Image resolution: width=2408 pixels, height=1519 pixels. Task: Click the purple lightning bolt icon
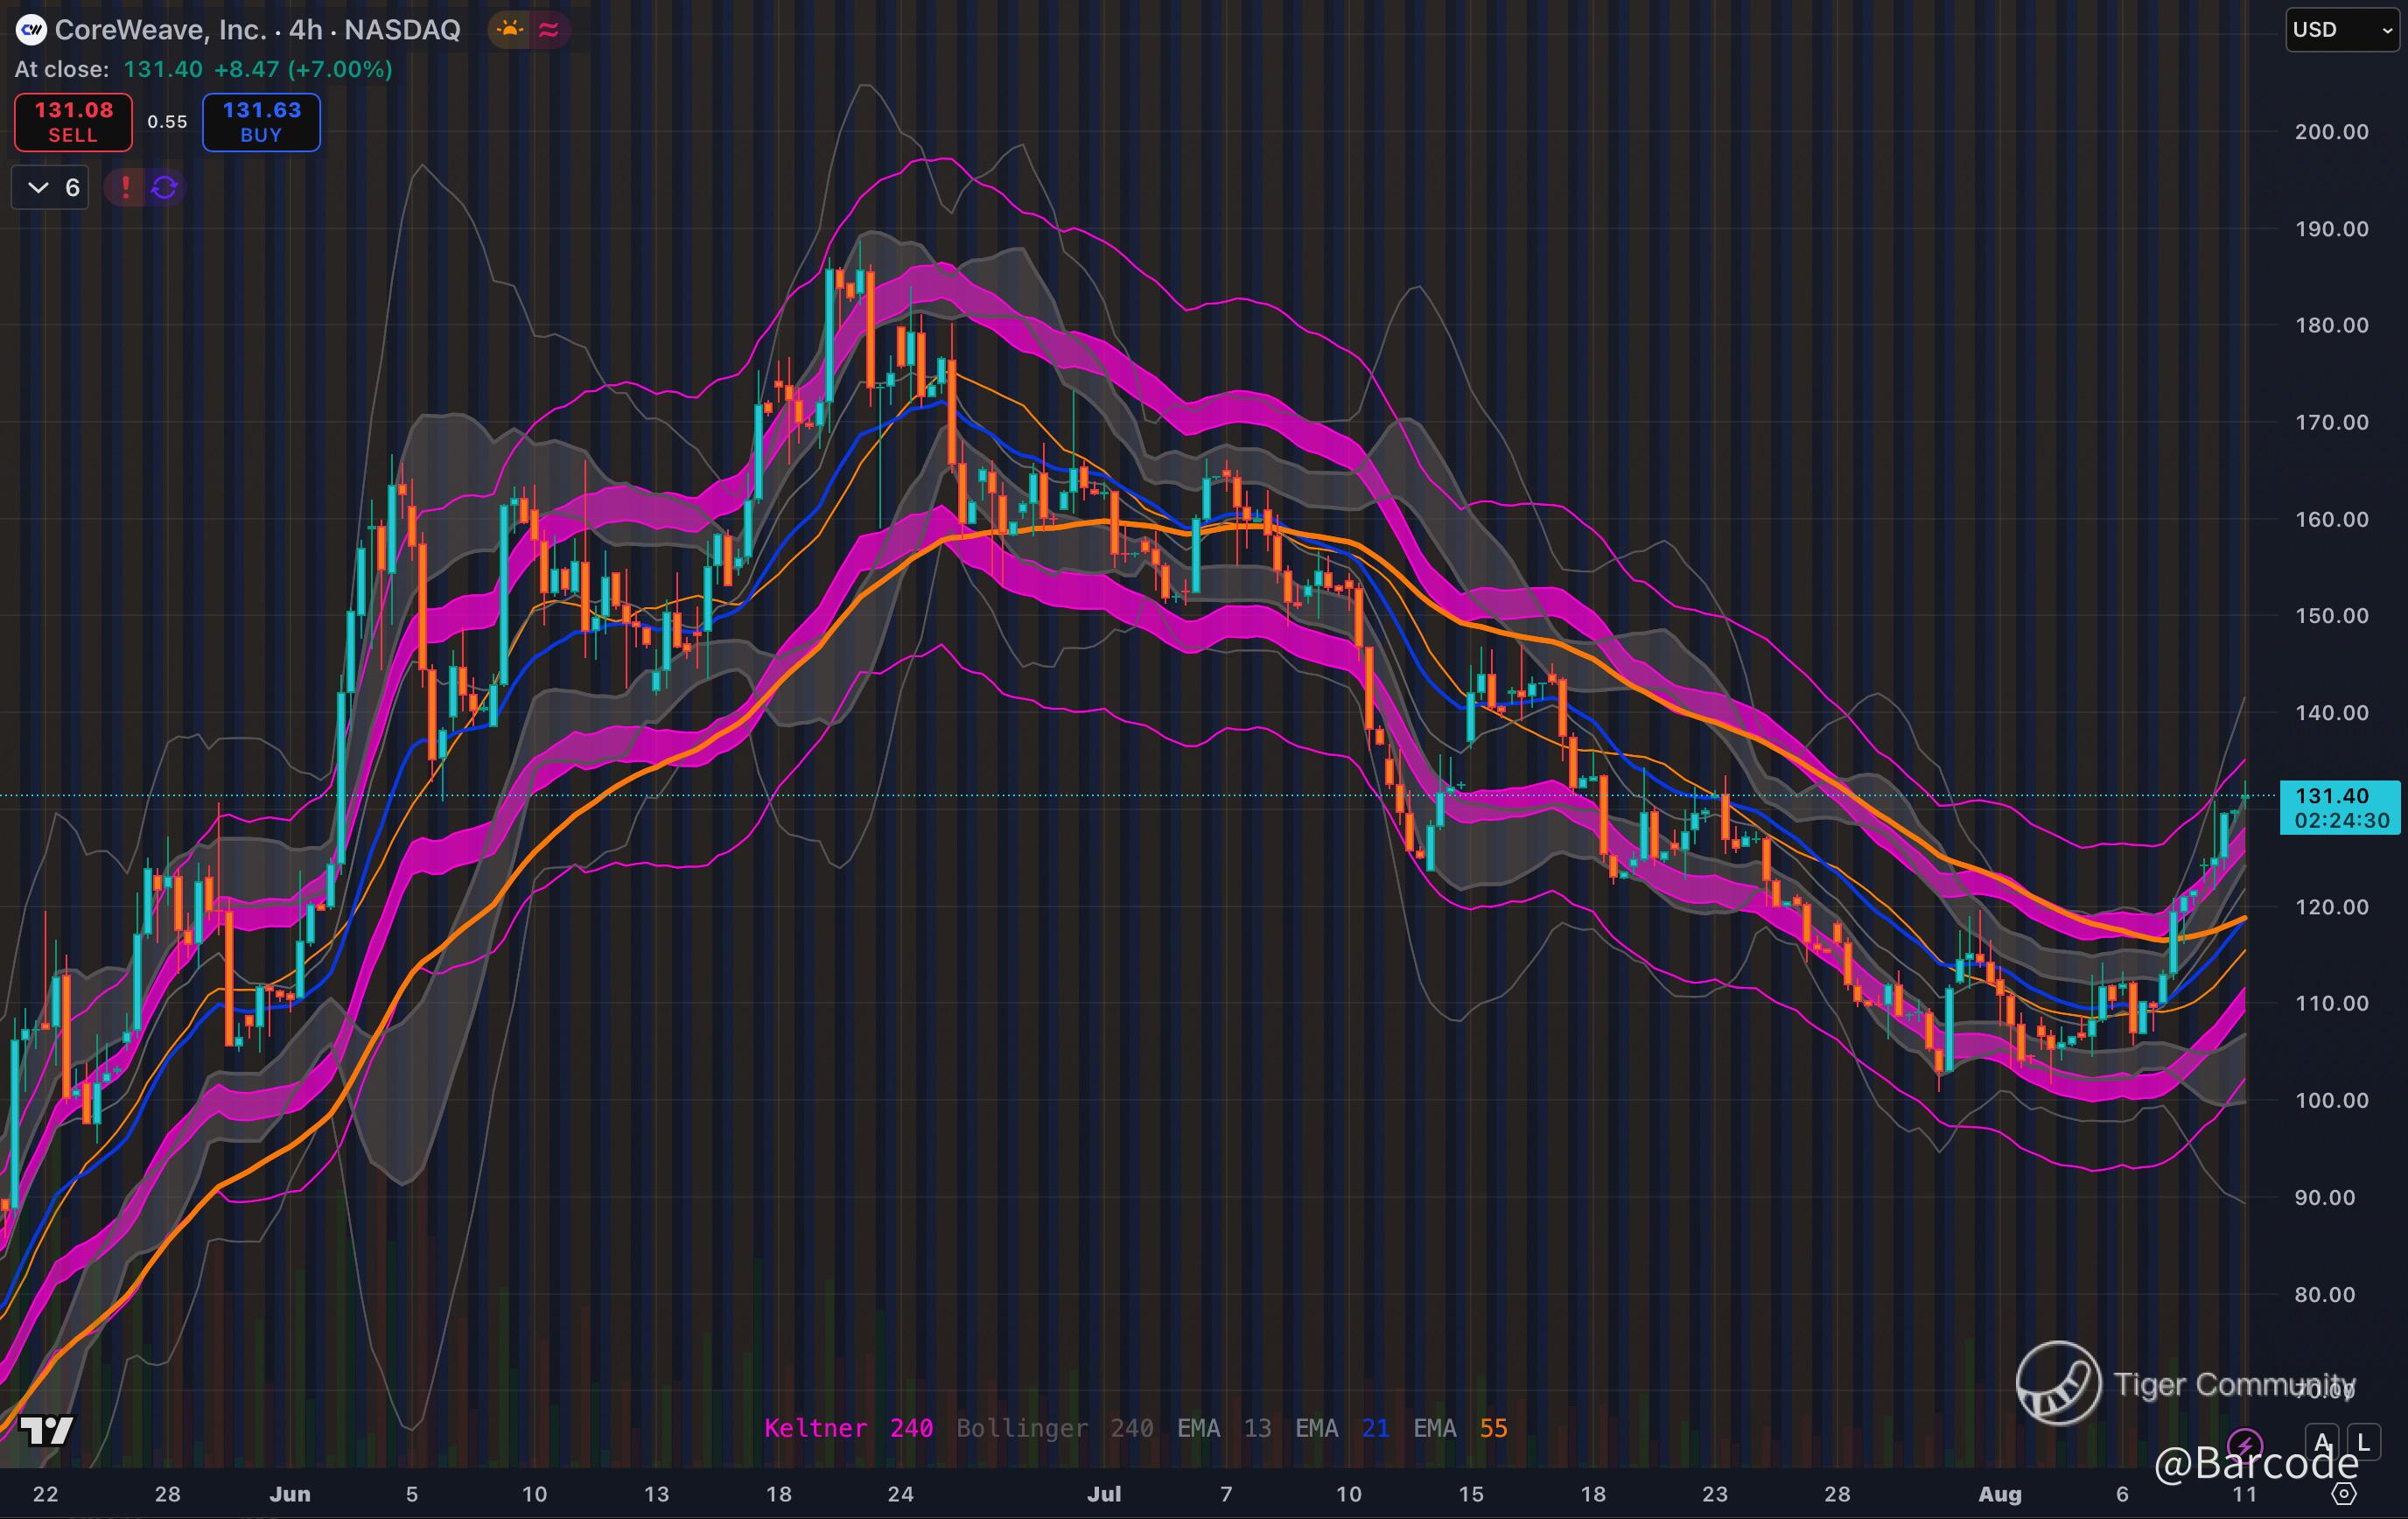pyautogui.click(x=2245, y=1444)
